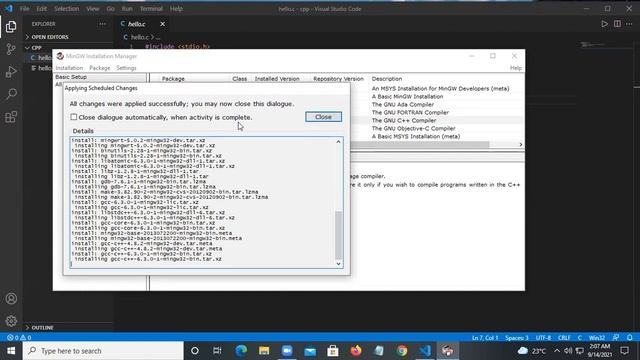The width and height of the screenshot is (640, 360).
Task: Click CRLF line ending in status bar
Action: (564, 338)
